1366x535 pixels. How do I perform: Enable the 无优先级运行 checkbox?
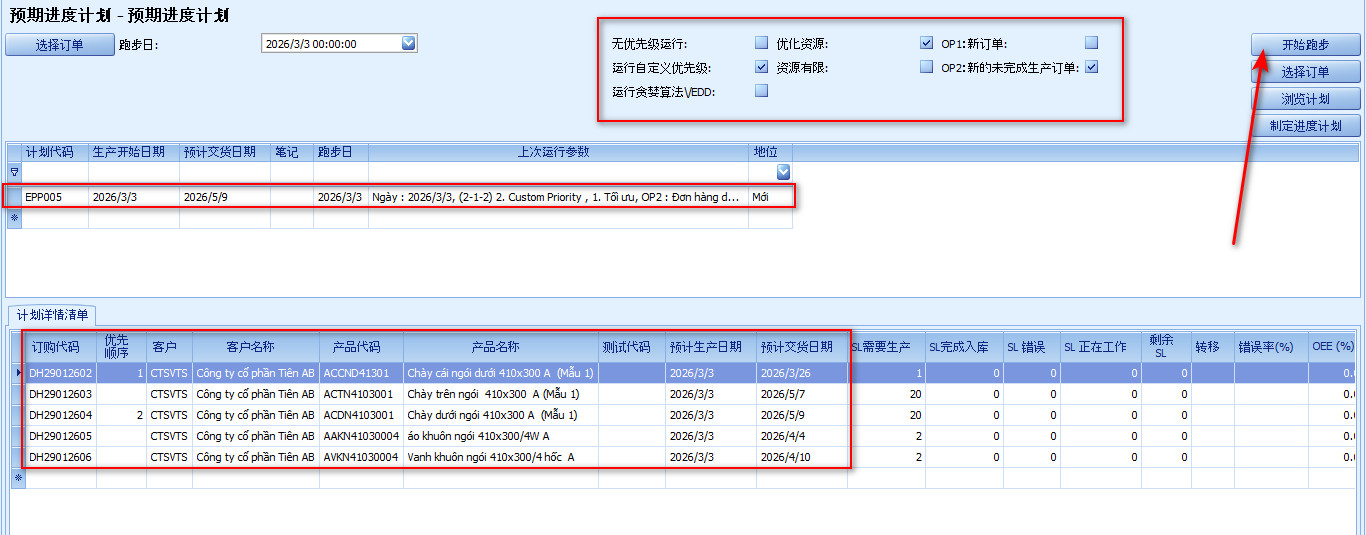[762, 43]
